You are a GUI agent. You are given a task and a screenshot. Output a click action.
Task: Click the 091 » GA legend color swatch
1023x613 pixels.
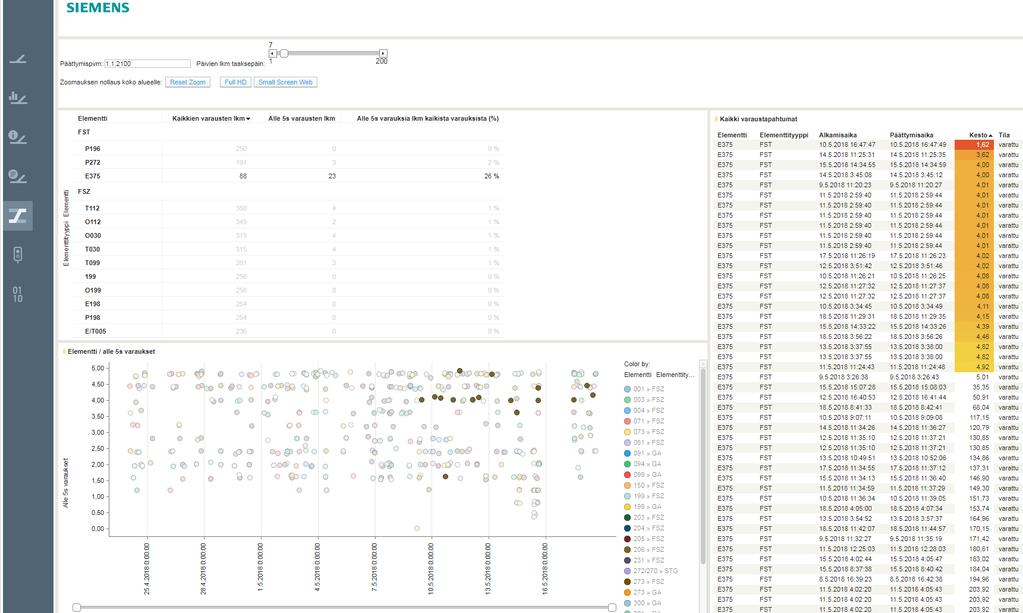click(x=628, y=453)
